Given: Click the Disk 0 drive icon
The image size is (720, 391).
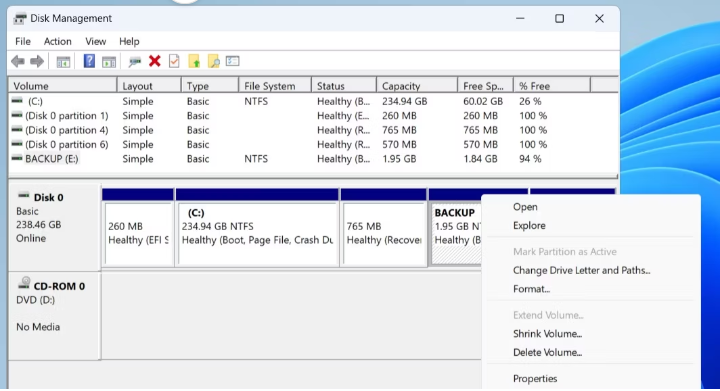Looking at the screenshot, I should 23,196.
